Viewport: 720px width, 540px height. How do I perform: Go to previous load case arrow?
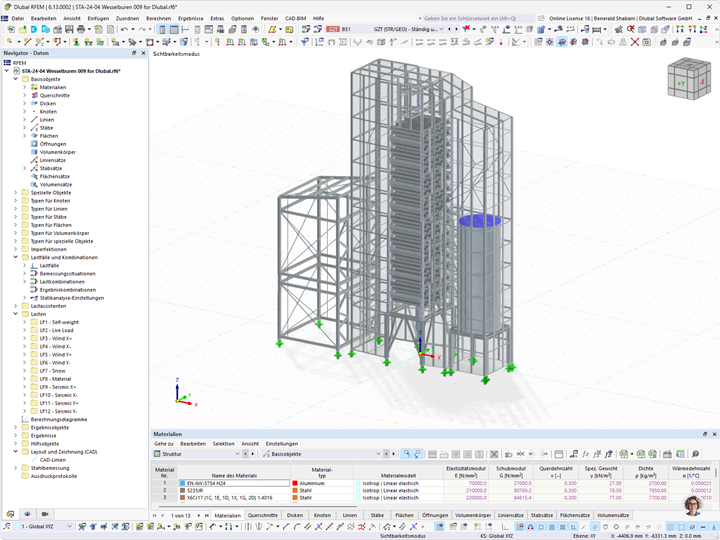449,29
